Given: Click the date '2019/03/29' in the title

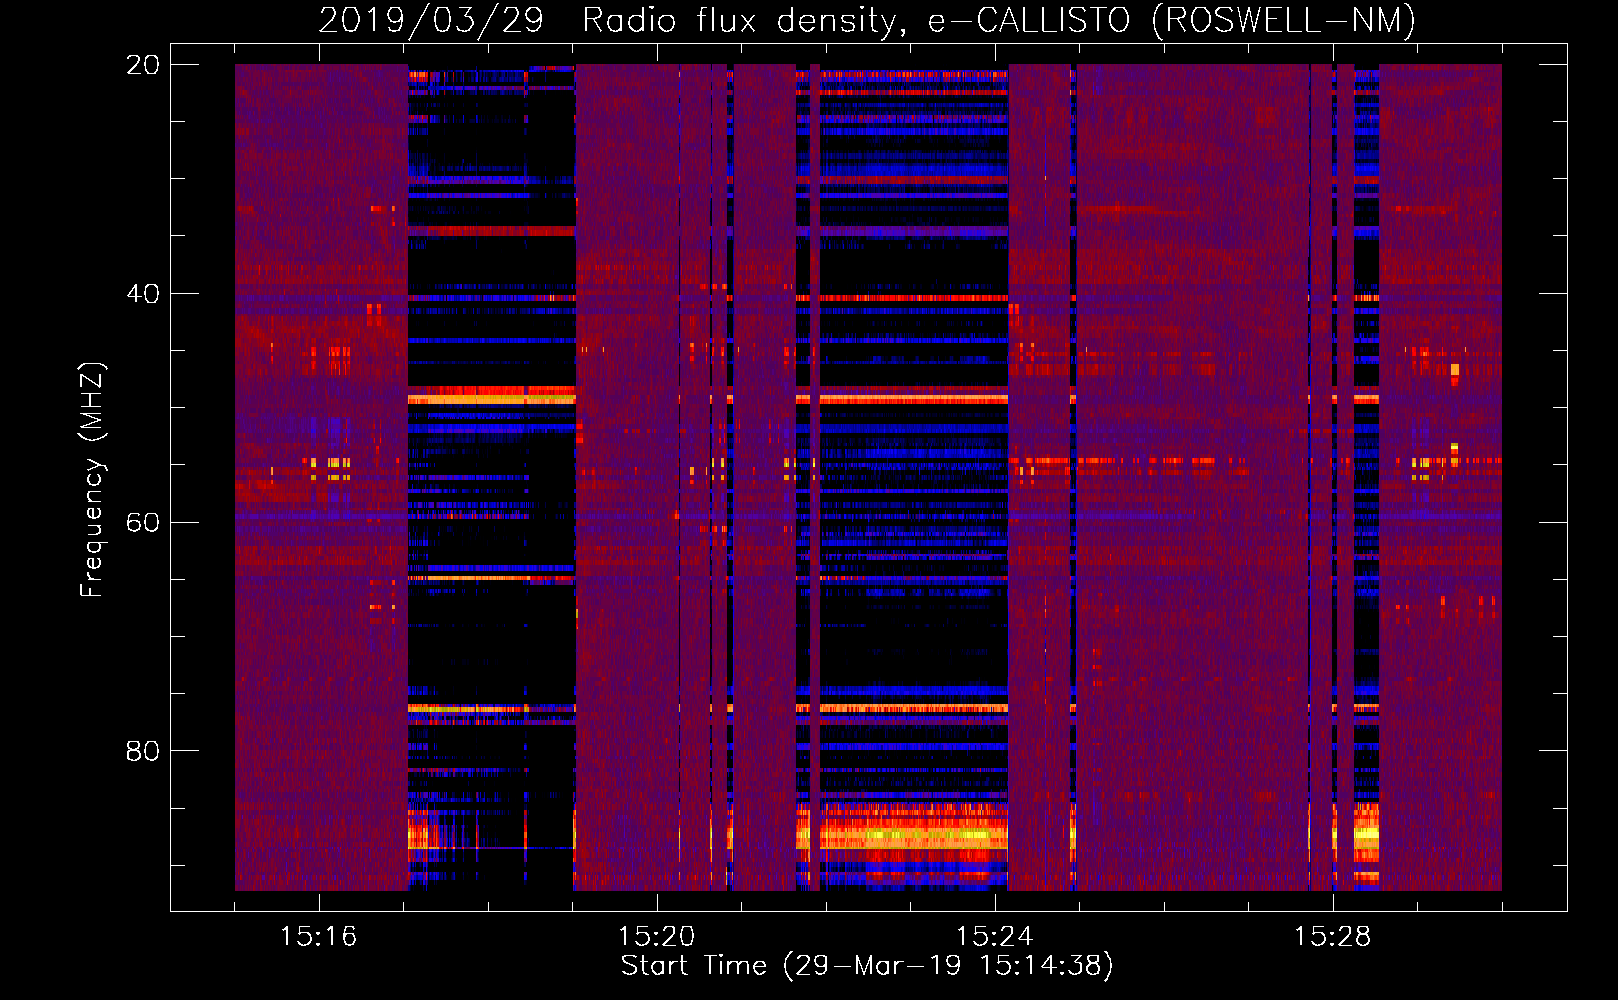Looking at the screenshot, I should click(x=431, y=21).
